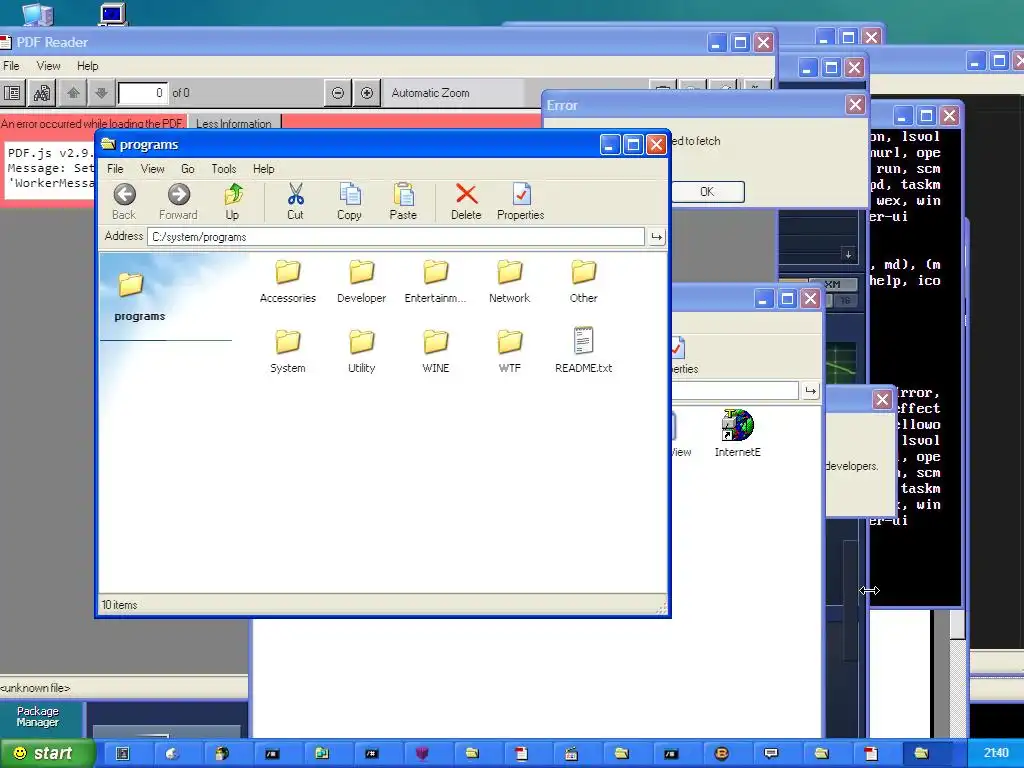Click the go arrow beside the programs address
The height and width of the screenshot is (768, 1024).
[x=656, y=237]
